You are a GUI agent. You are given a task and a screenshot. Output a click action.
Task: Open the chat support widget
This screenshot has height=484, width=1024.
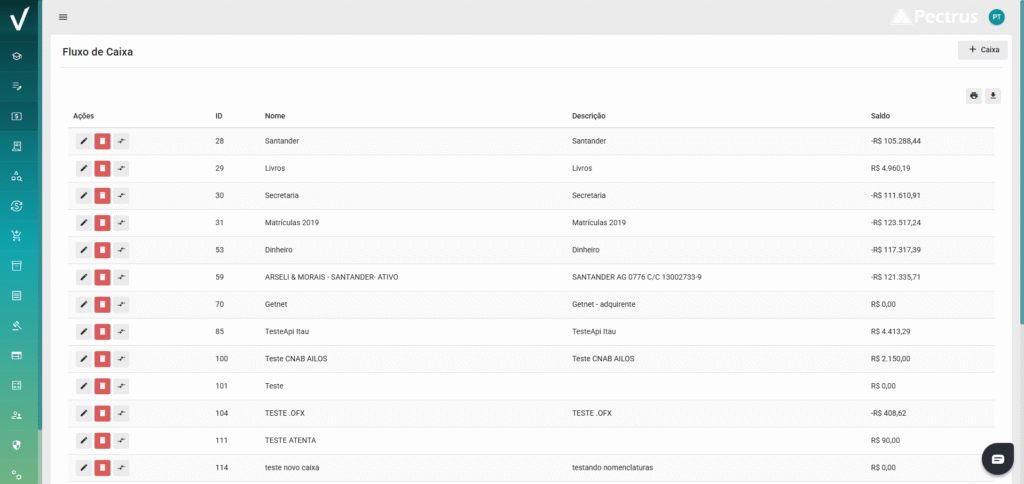click(x=997, y=458)
